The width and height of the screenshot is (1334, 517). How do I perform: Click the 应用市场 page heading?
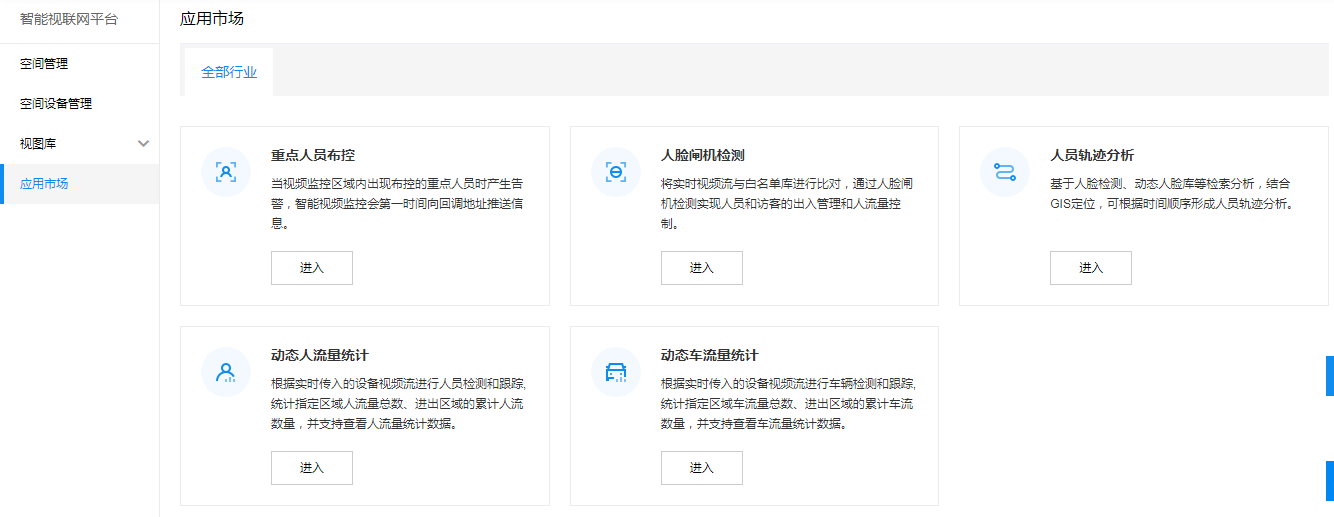(212, 19)
